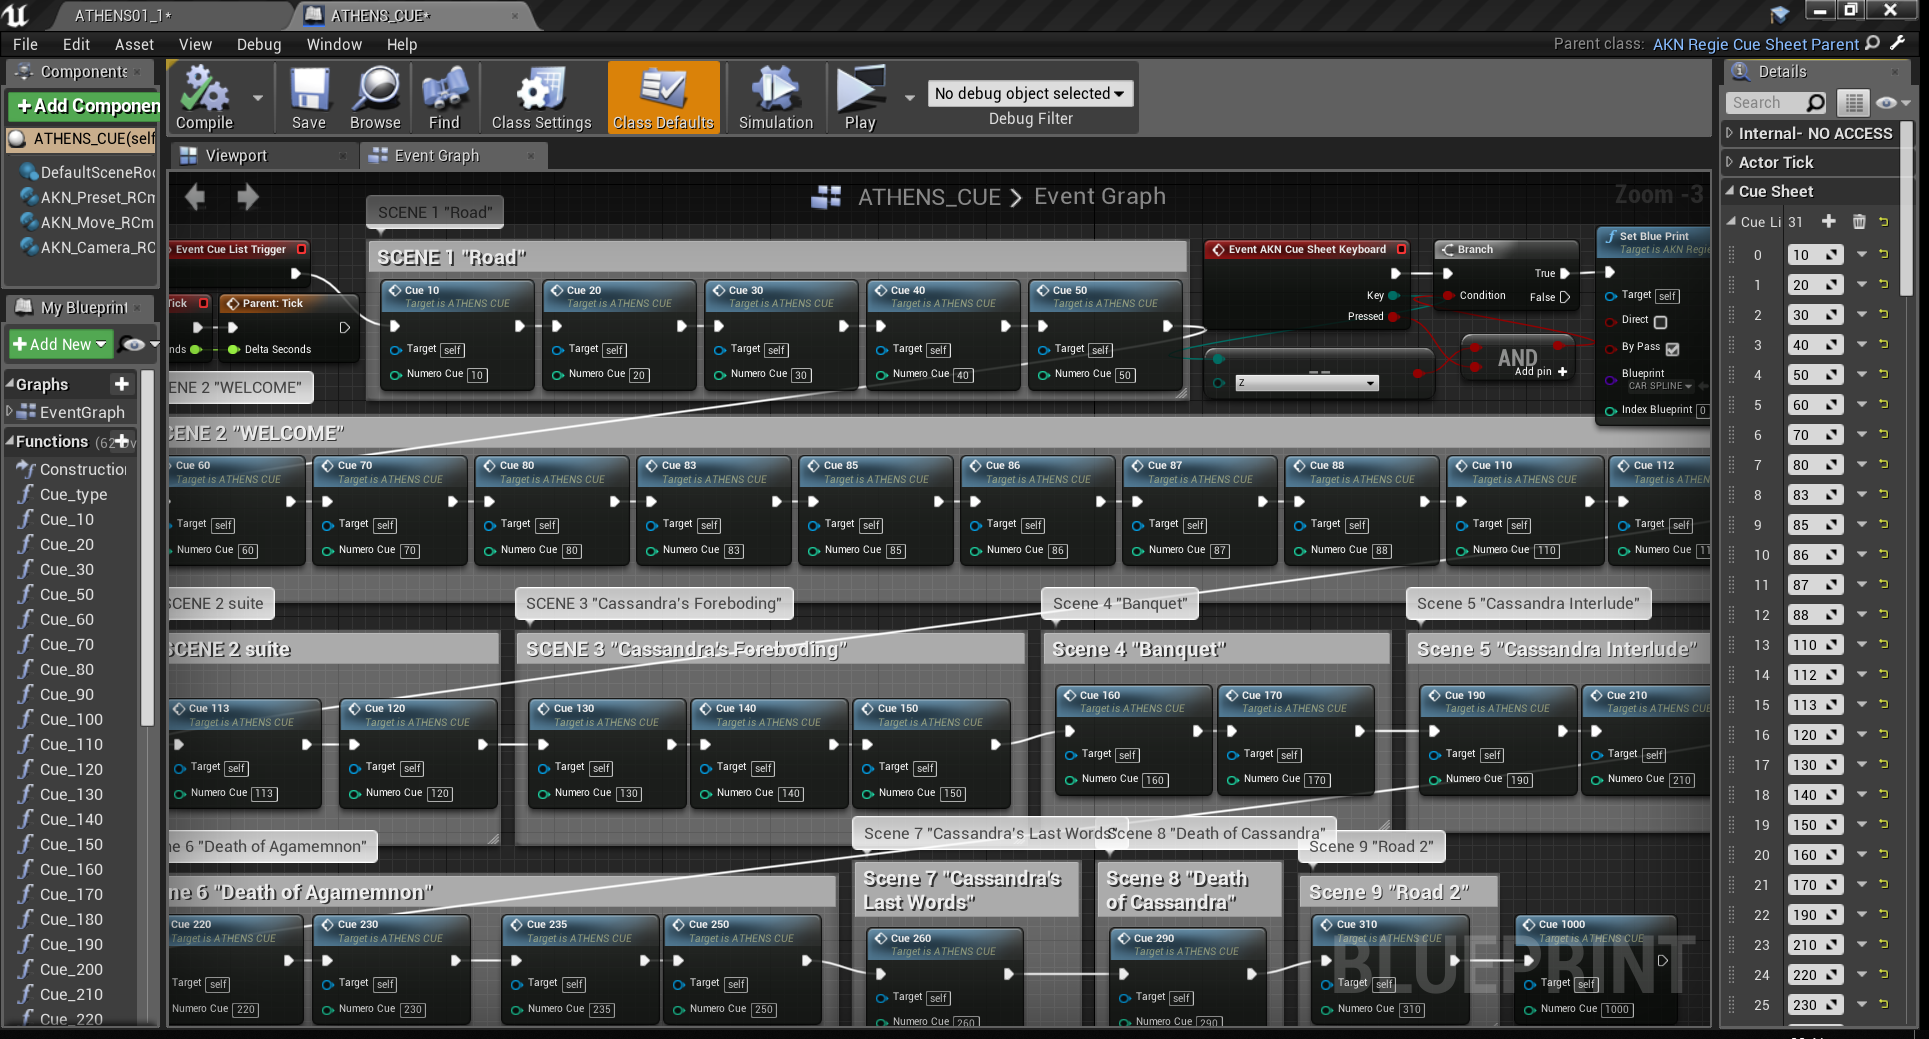Reset array element 0 to default
Image resolution: width=1929 pixels, height=1039 pixels.
[1884, 254]
